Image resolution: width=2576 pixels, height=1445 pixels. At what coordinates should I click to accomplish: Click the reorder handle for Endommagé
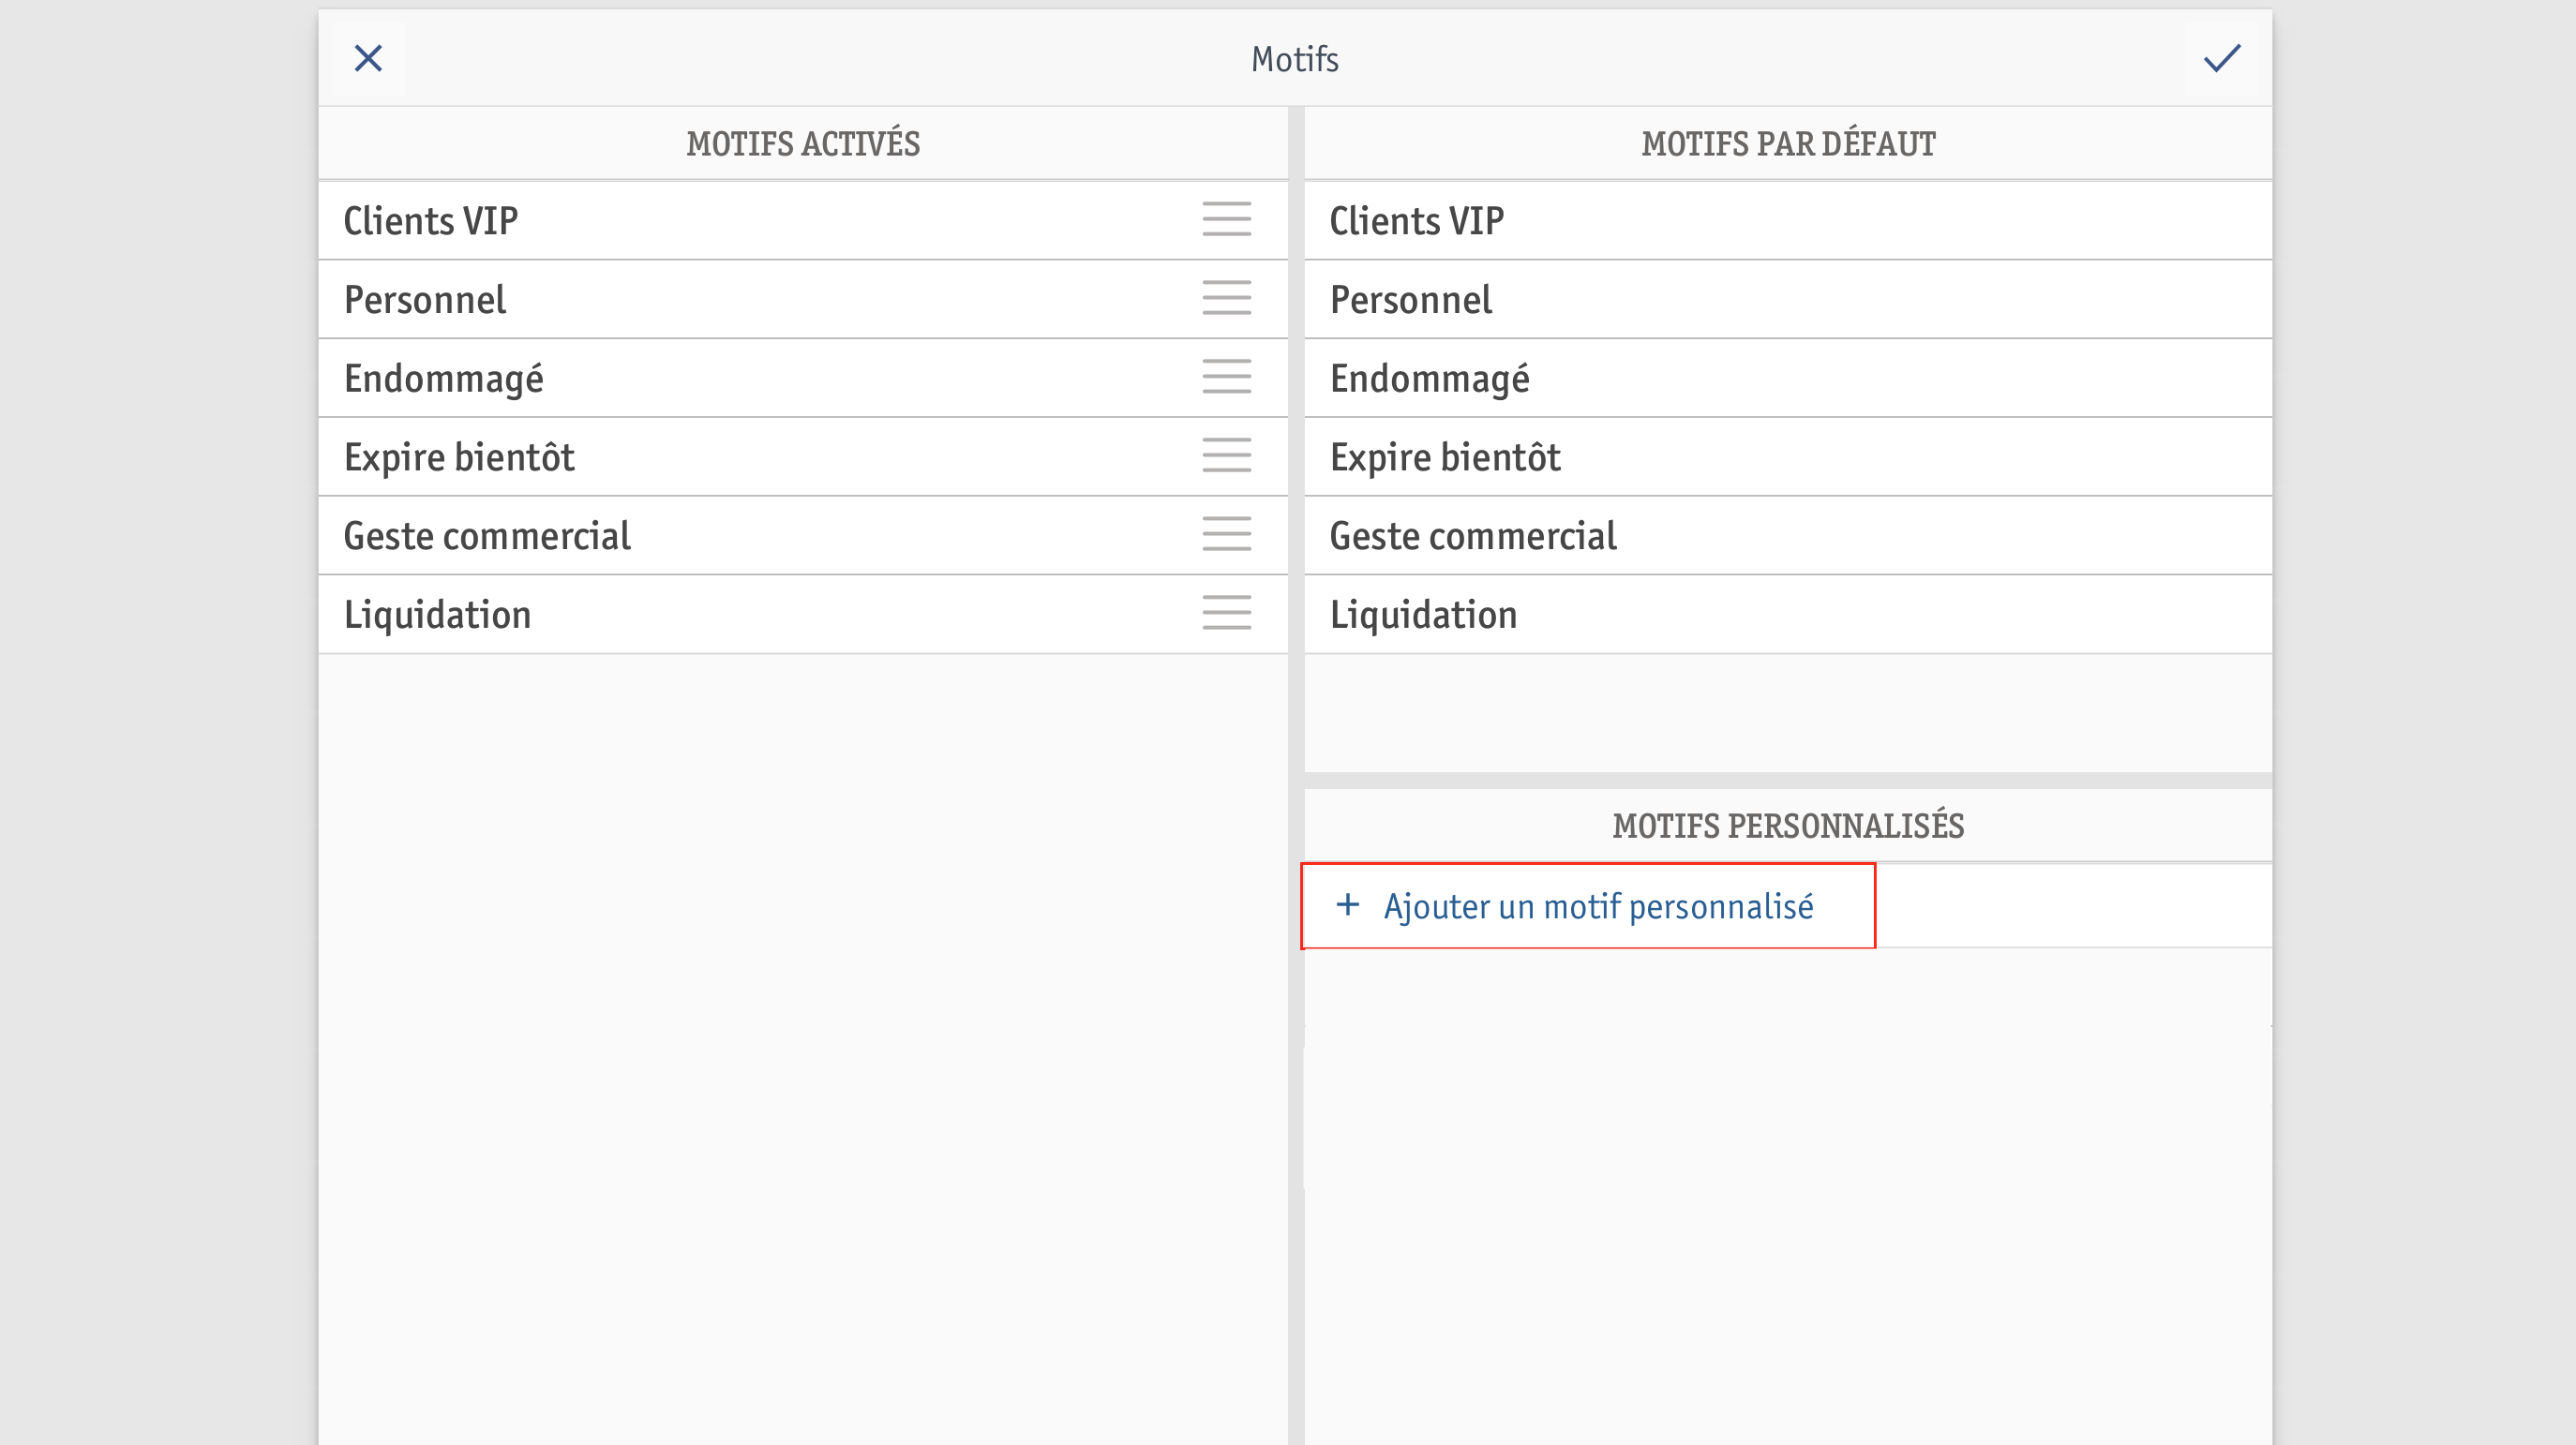click(1226, 377)
